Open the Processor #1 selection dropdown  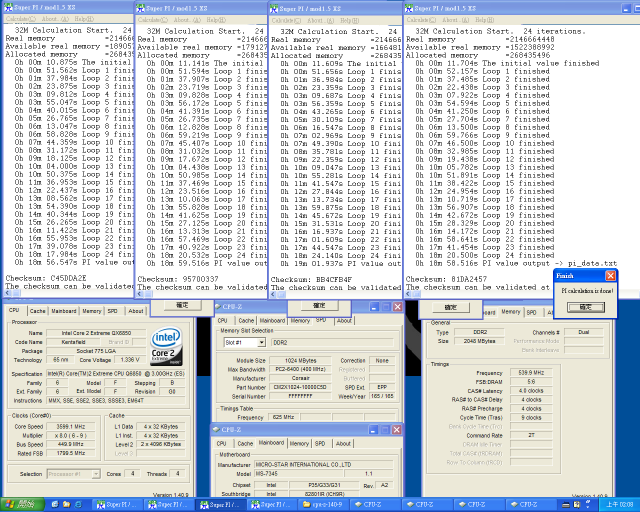[96, 474]
